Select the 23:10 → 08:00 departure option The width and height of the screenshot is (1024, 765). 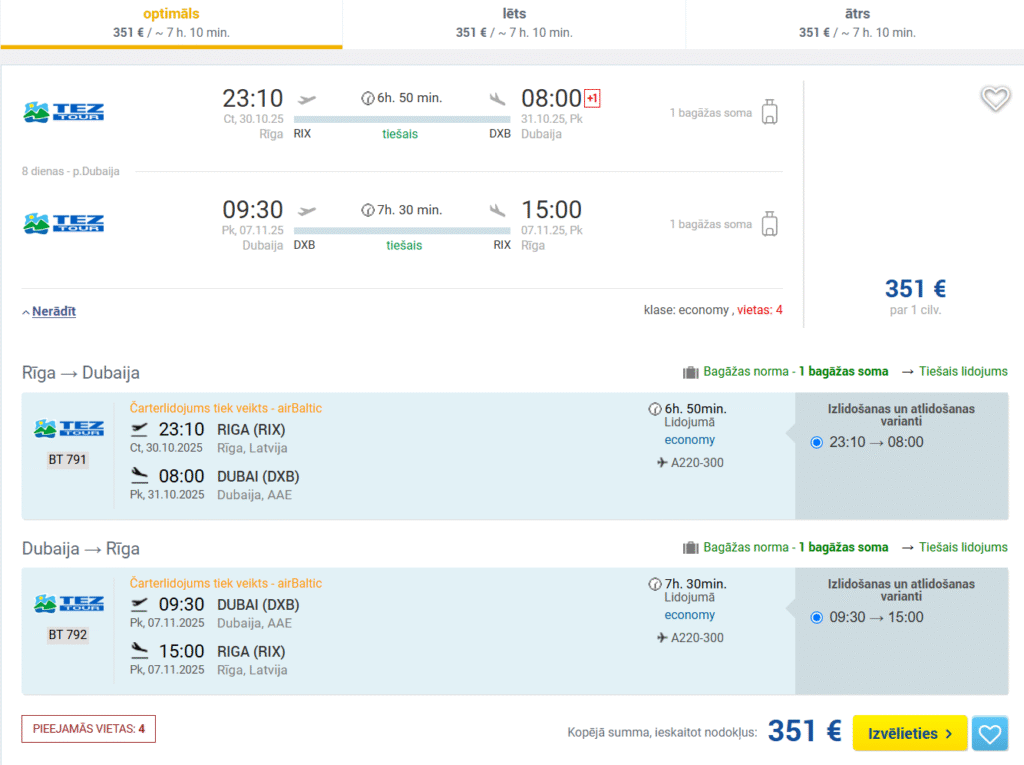tap(817, 442)
